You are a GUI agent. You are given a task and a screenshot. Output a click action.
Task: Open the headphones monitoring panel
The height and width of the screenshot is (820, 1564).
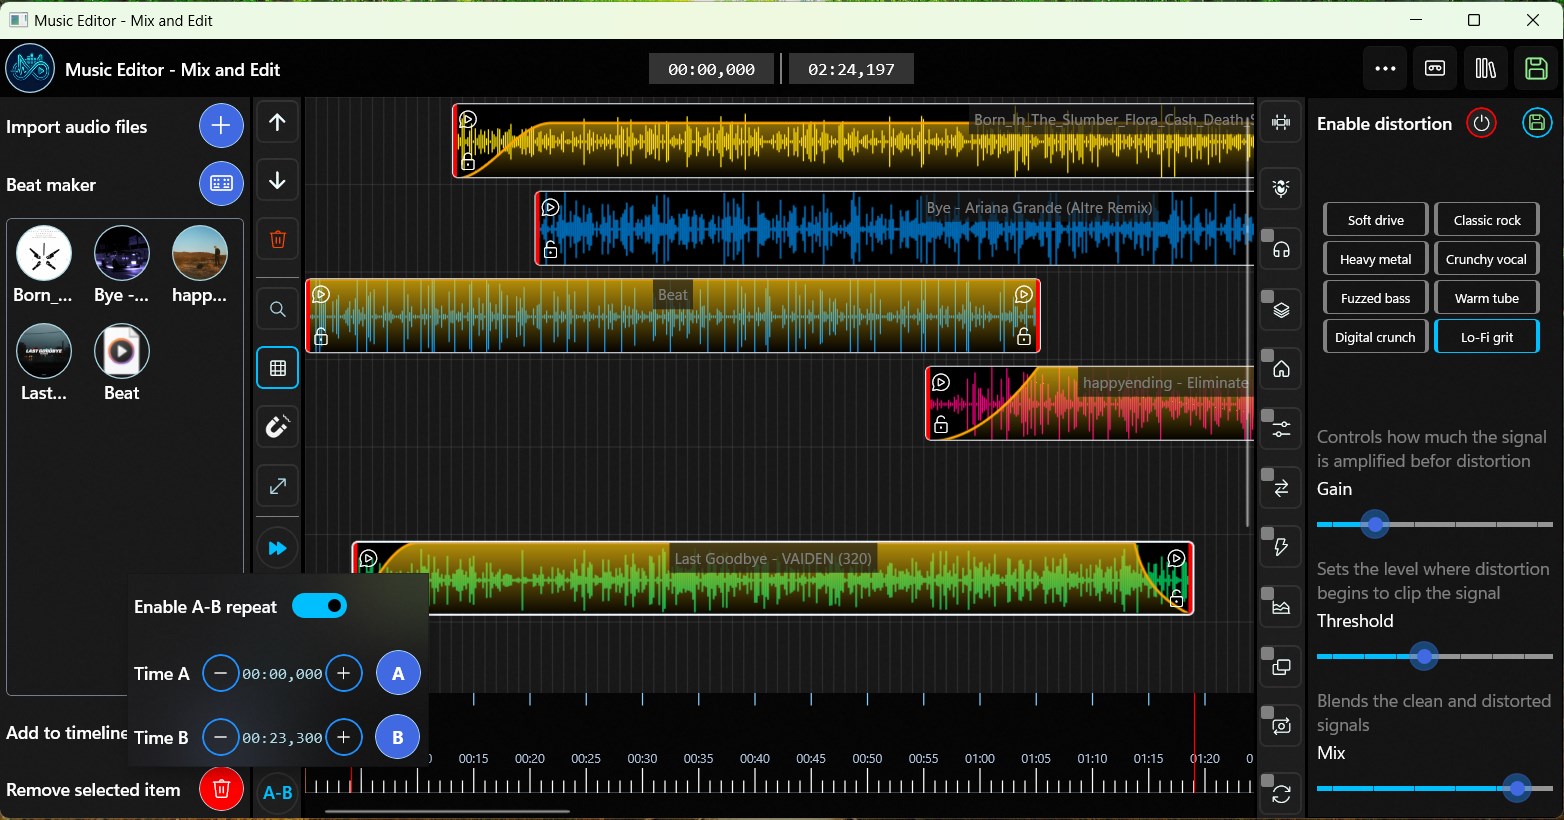click(x=1281, y=249)
